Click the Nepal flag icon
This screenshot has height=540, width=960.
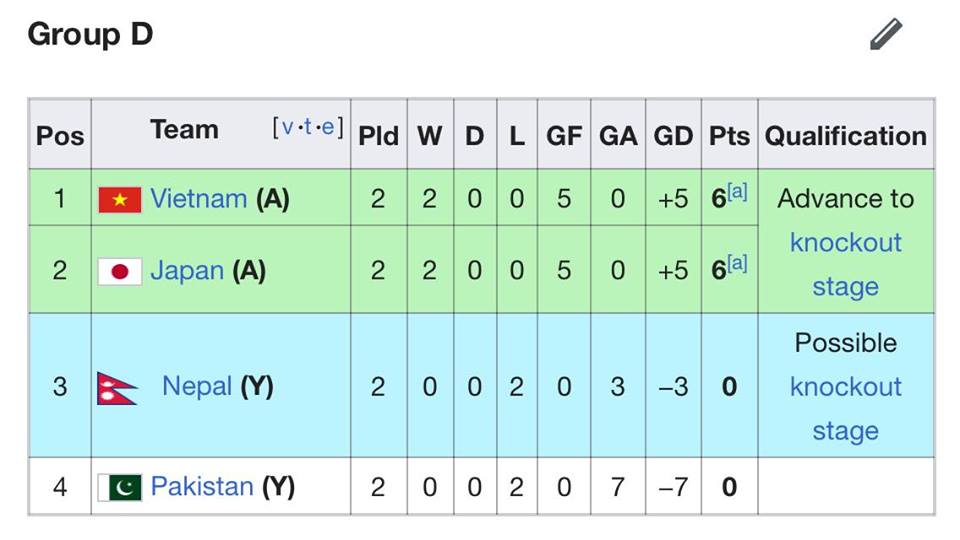pos(117,388)
